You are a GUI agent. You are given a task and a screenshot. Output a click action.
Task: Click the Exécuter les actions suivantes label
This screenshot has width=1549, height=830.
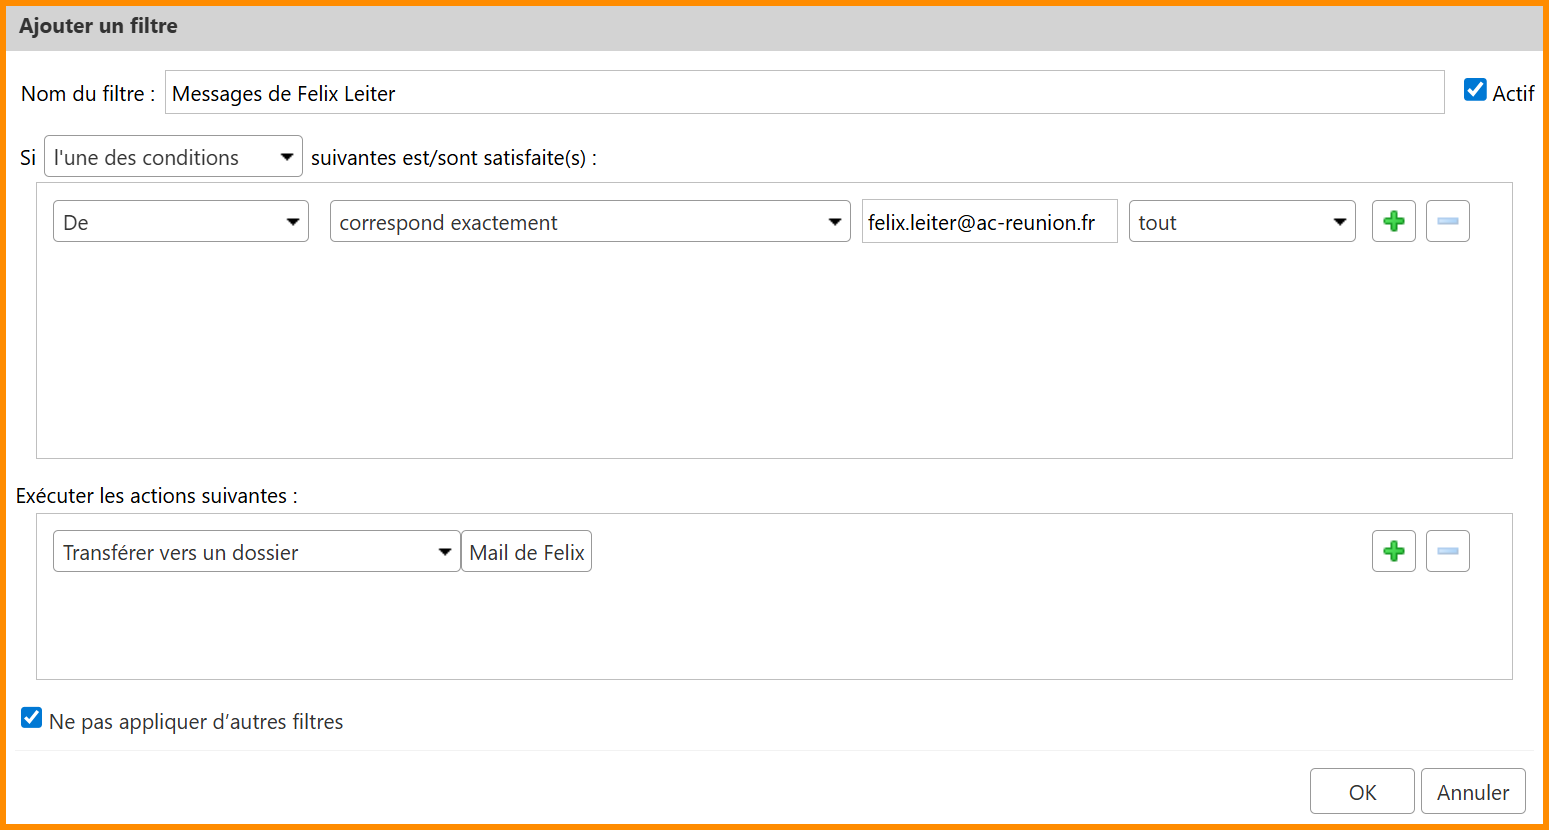pyautogui.click(x=156, y=496)
